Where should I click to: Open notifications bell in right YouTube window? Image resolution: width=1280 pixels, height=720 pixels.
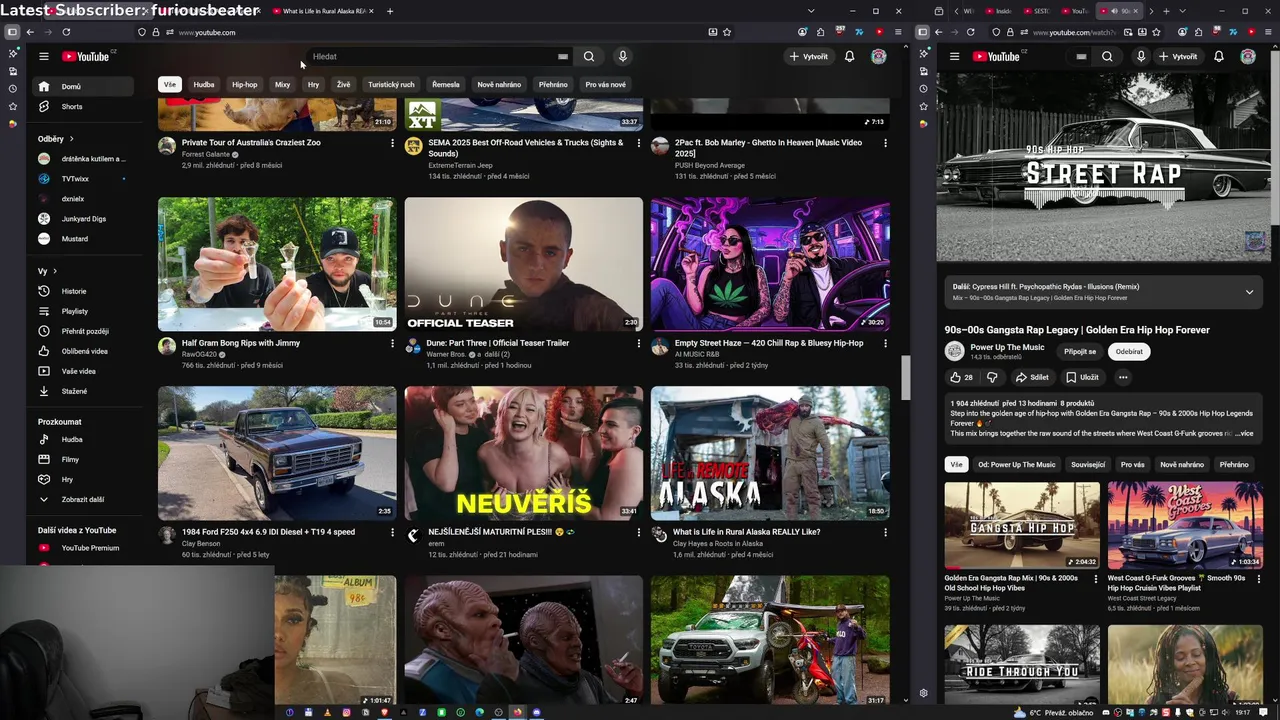[x=1218, y=57]
